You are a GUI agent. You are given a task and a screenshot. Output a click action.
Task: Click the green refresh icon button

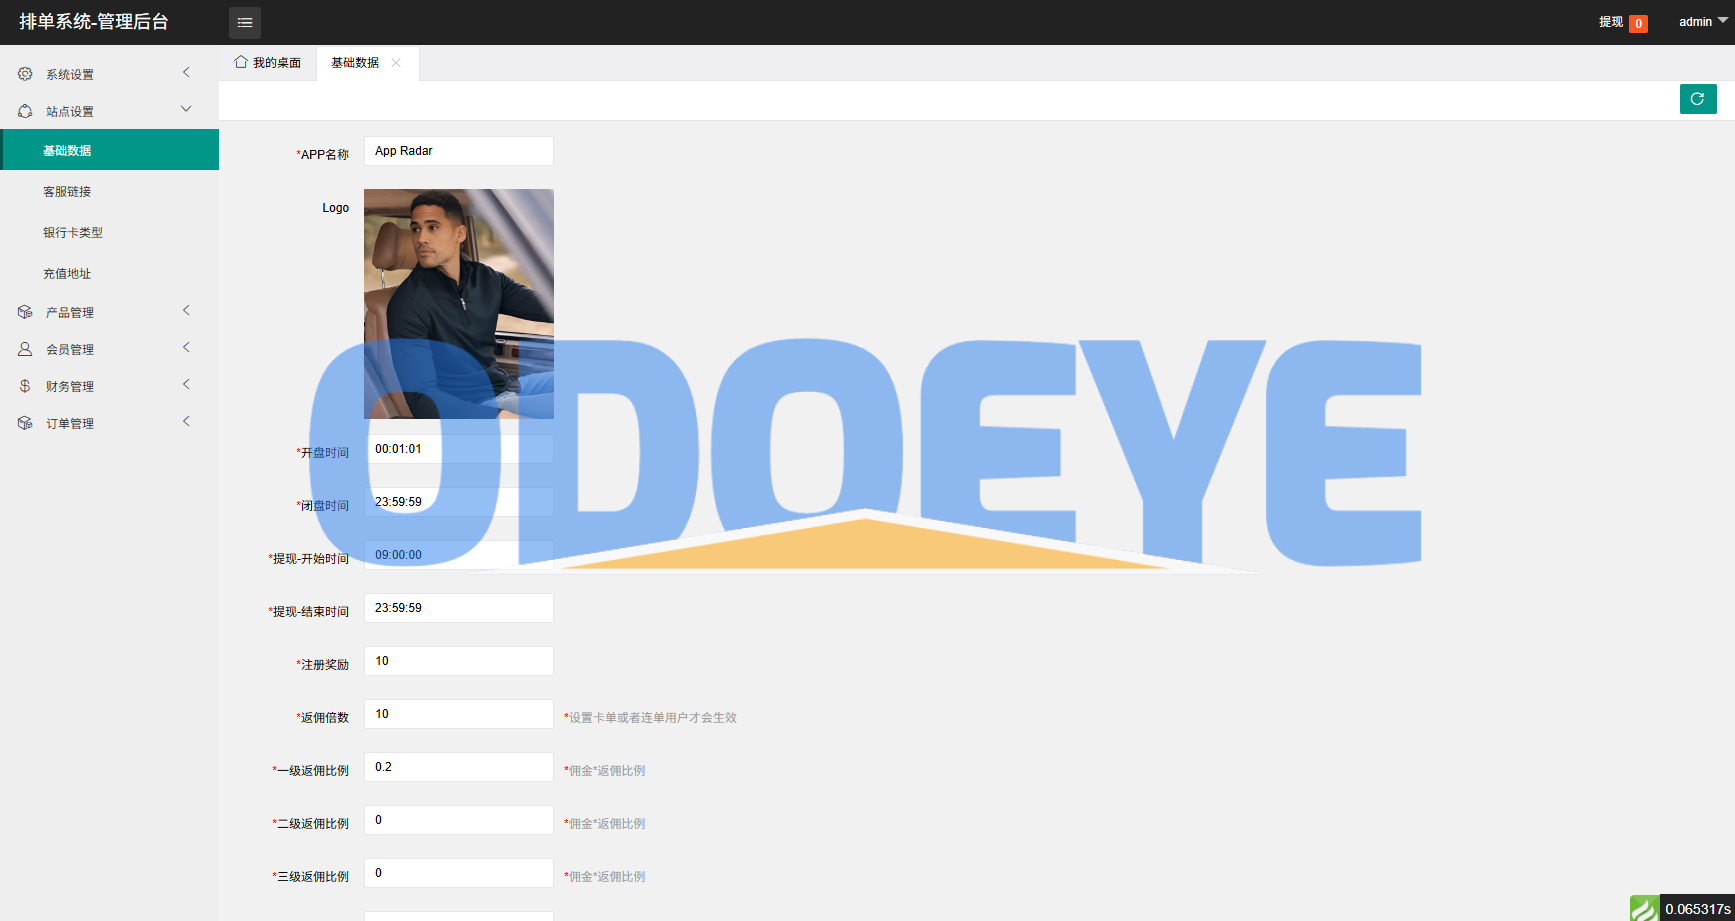[x=1697, y=99]
